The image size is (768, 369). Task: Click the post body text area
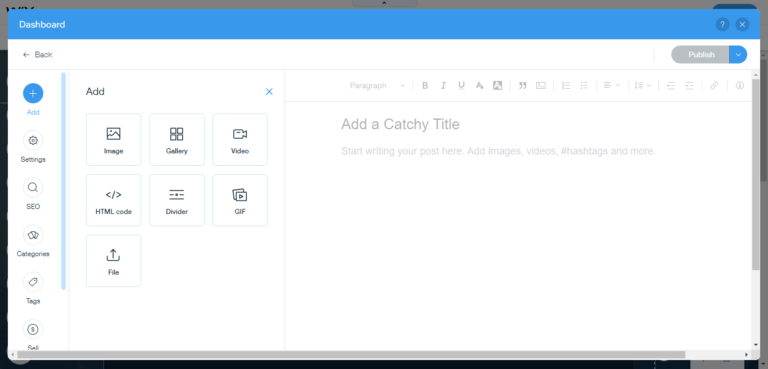(x=498, y=151)
